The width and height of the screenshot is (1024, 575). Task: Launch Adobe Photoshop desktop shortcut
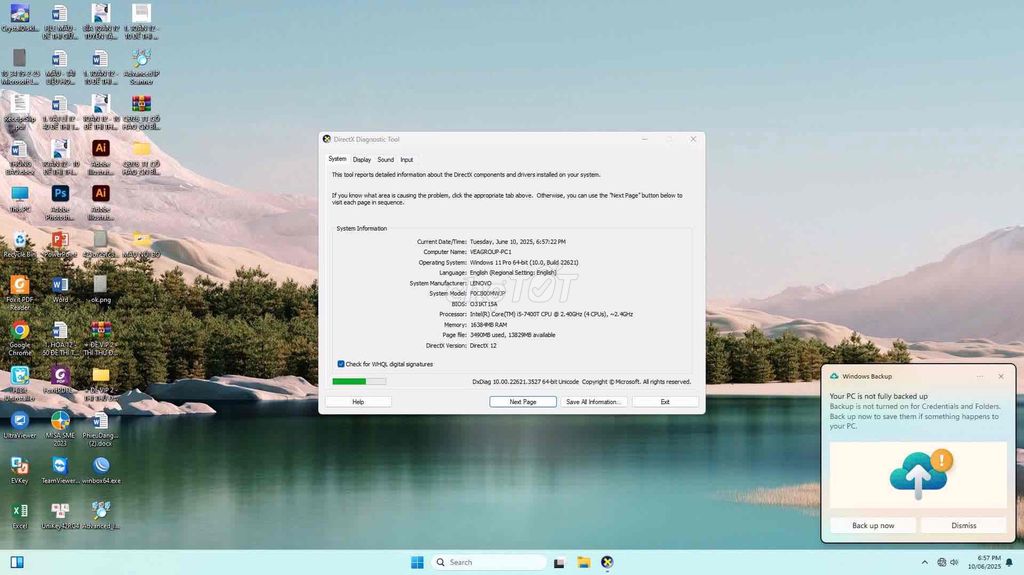click(60, 201)
